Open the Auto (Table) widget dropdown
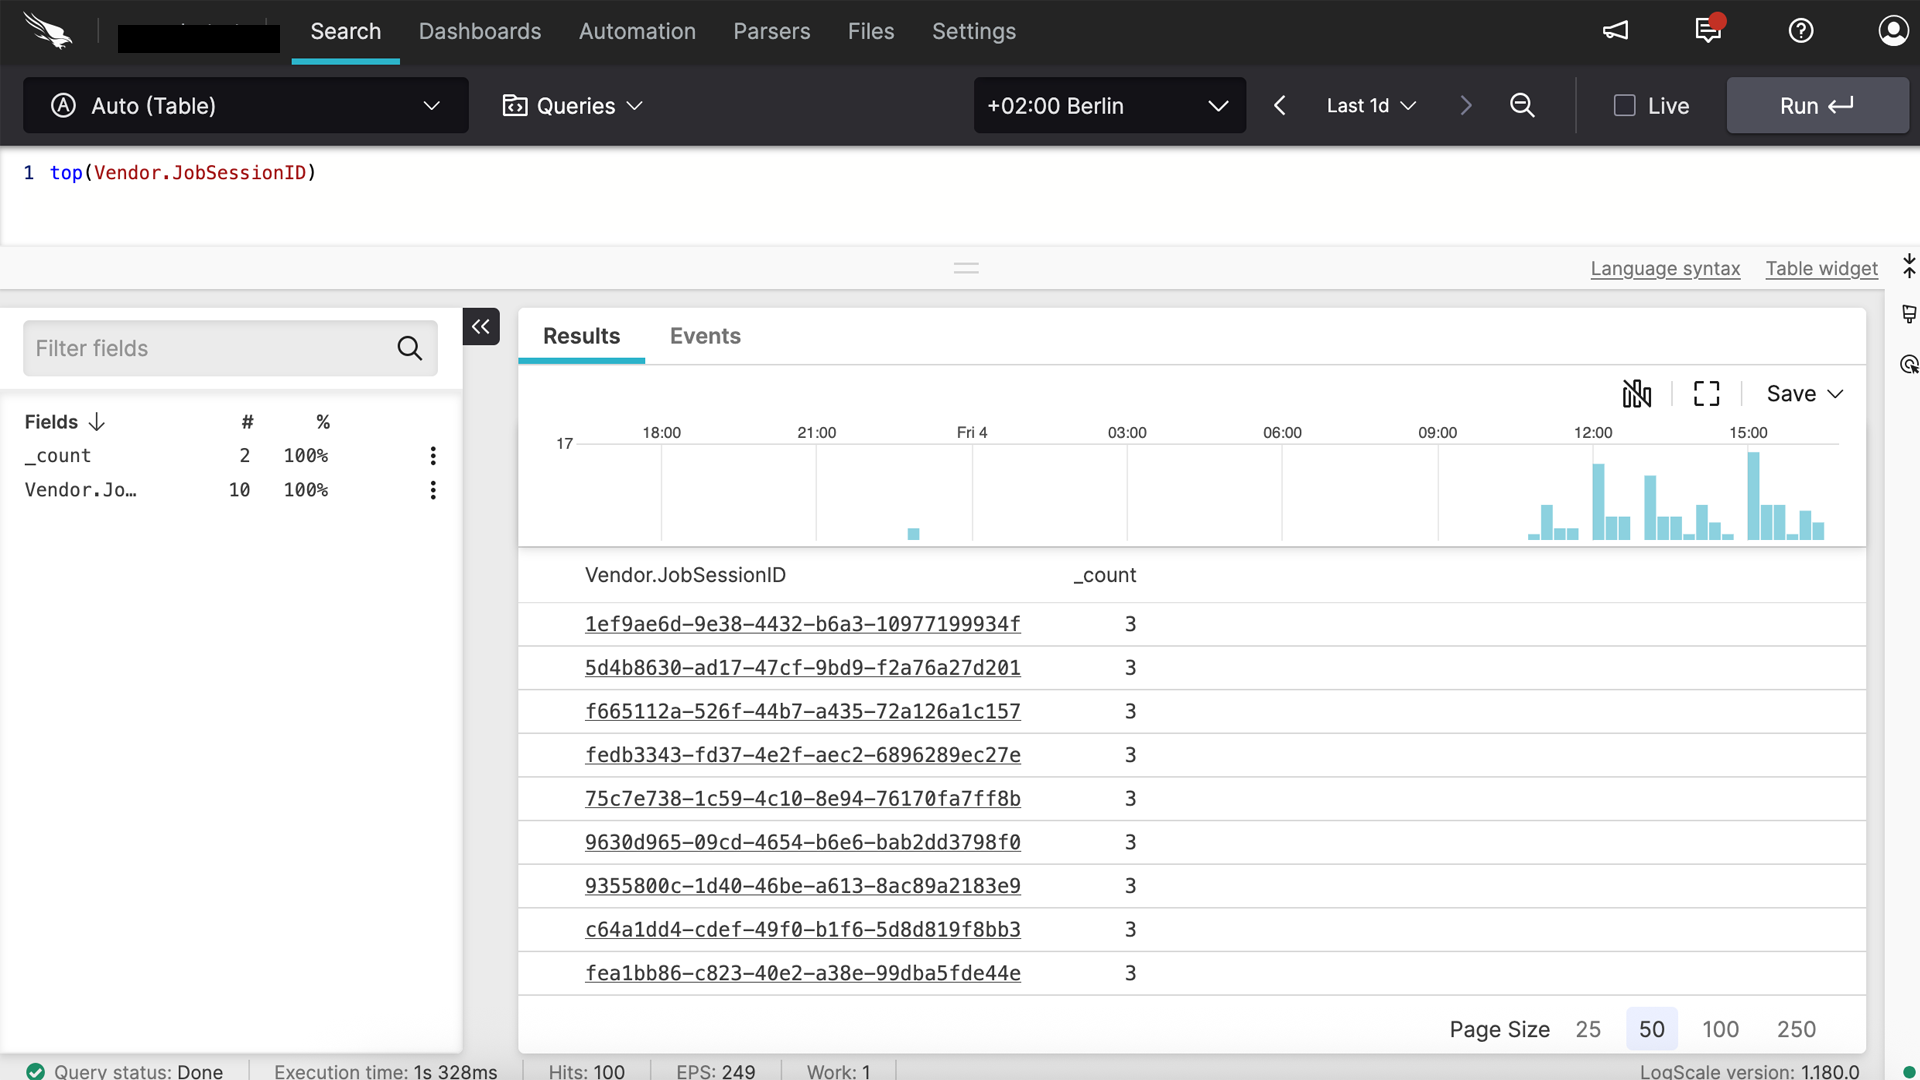The width and height of the screenshot is (1920, 1080). (x=245, y=105)
